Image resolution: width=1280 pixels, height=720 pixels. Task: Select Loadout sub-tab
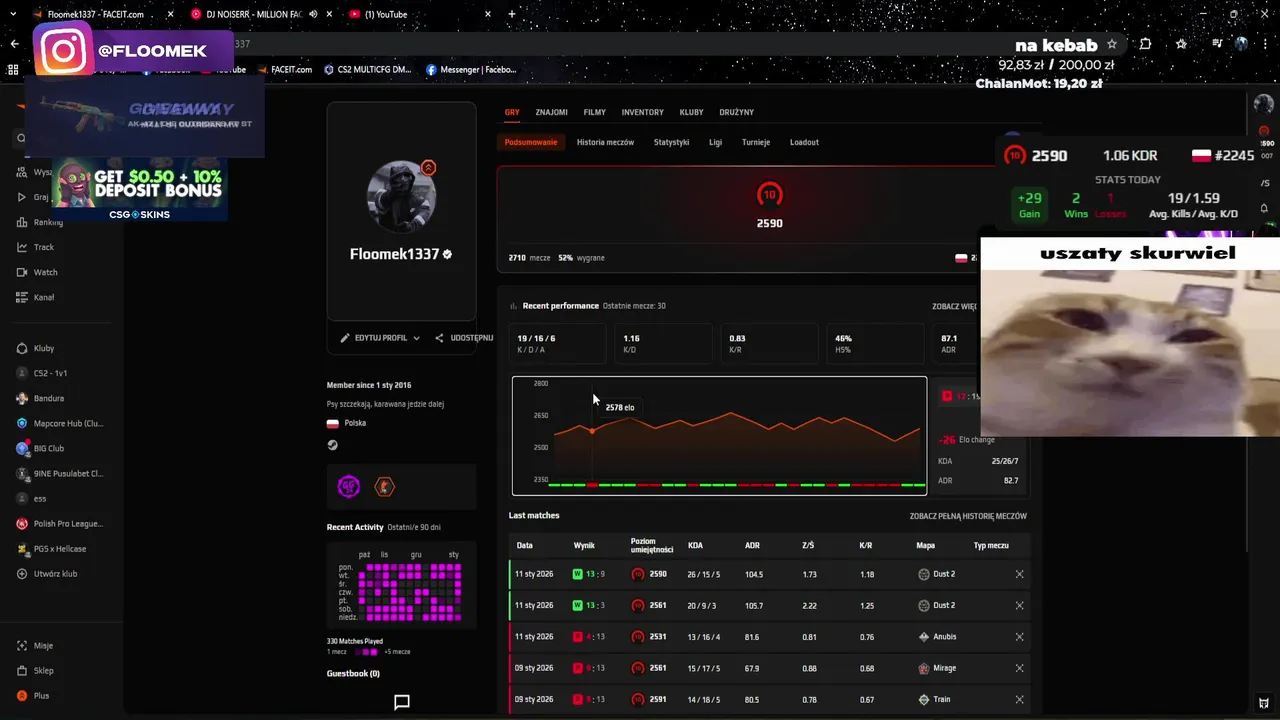pos(804,142)
